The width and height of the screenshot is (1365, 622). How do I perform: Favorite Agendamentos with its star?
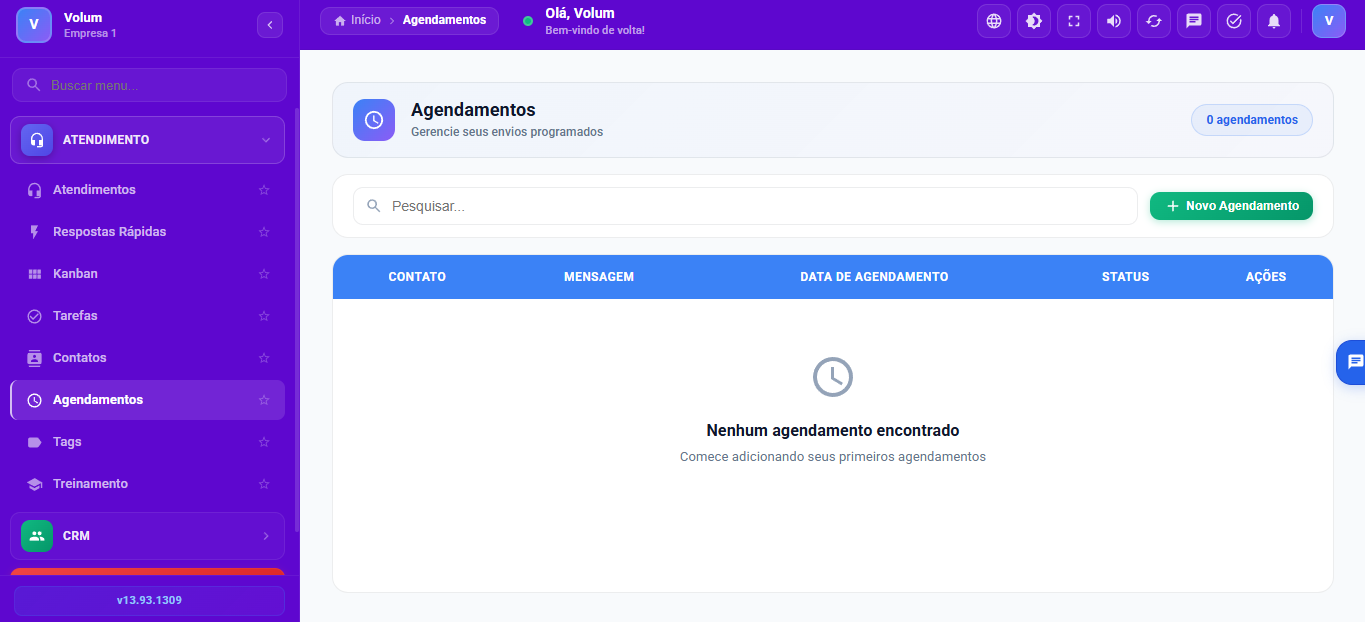[x=264, y=400]
